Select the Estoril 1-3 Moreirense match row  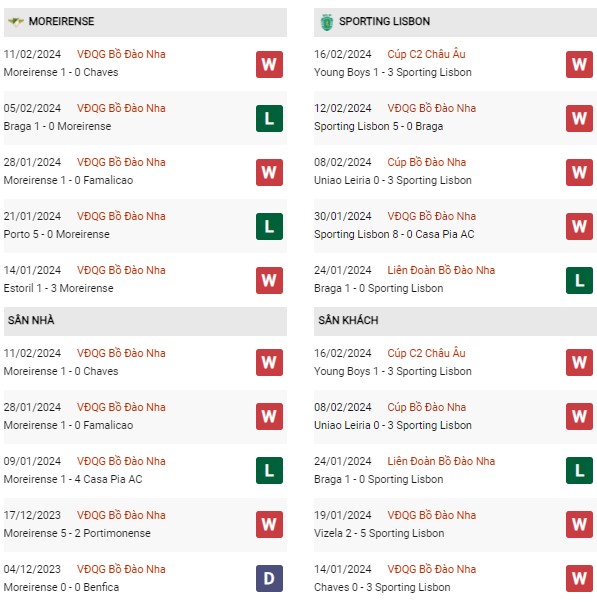(x=145, y=280)
